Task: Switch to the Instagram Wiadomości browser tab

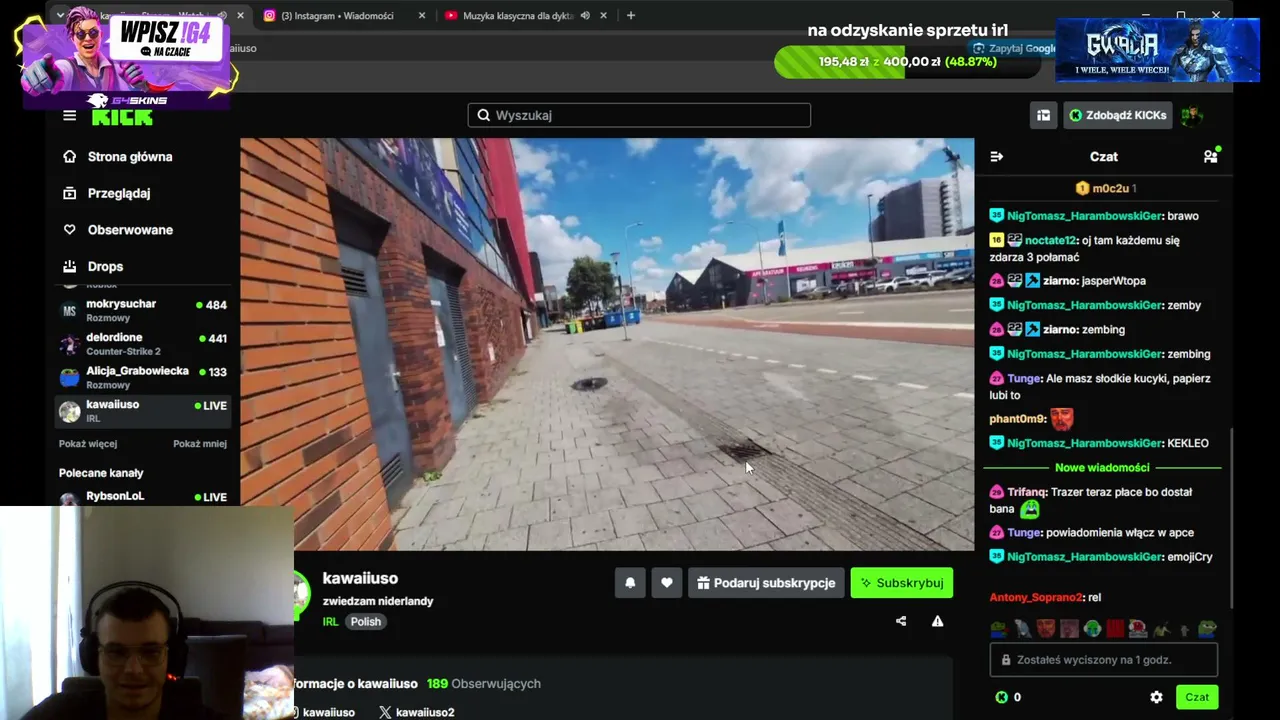Action: pyautogui.click(x=337, y=16)
